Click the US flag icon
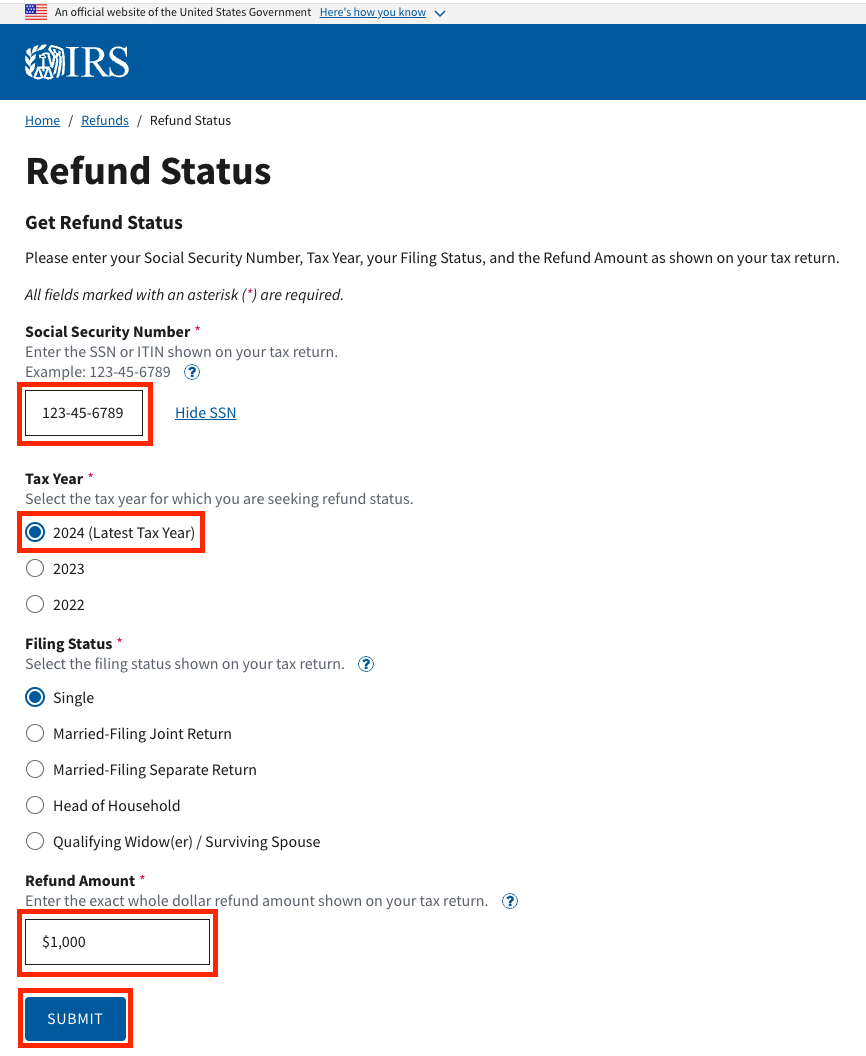Image resolution: width=866 pixels, height=1056 pixels. pyautogui.click(x=36, y=12)
